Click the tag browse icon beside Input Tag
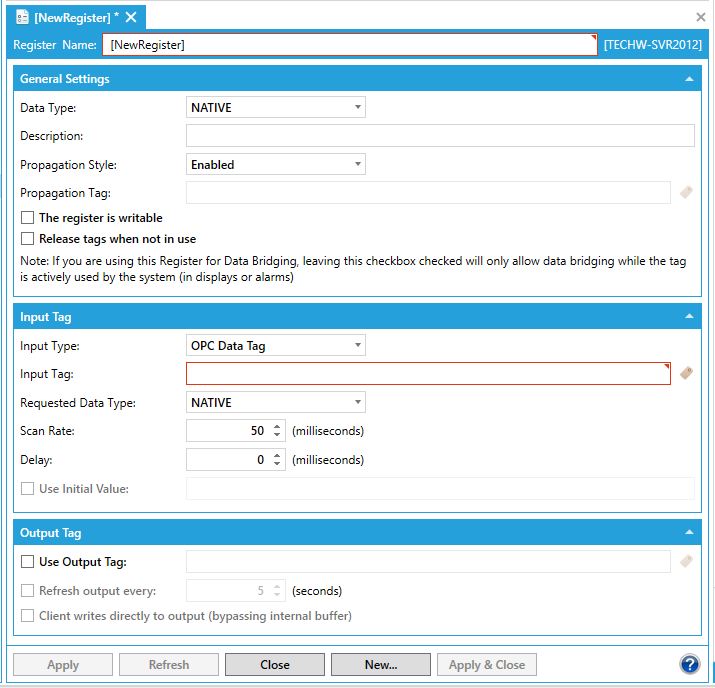Image resolution: width=715 pixels, height=688 pixels. (686, 373)
